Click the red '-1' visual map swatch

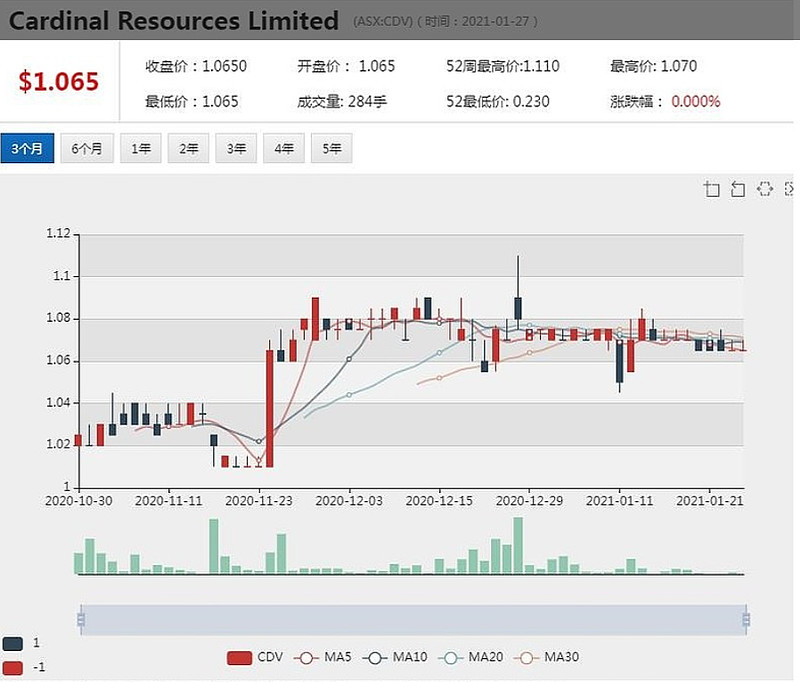click(13, 667)
